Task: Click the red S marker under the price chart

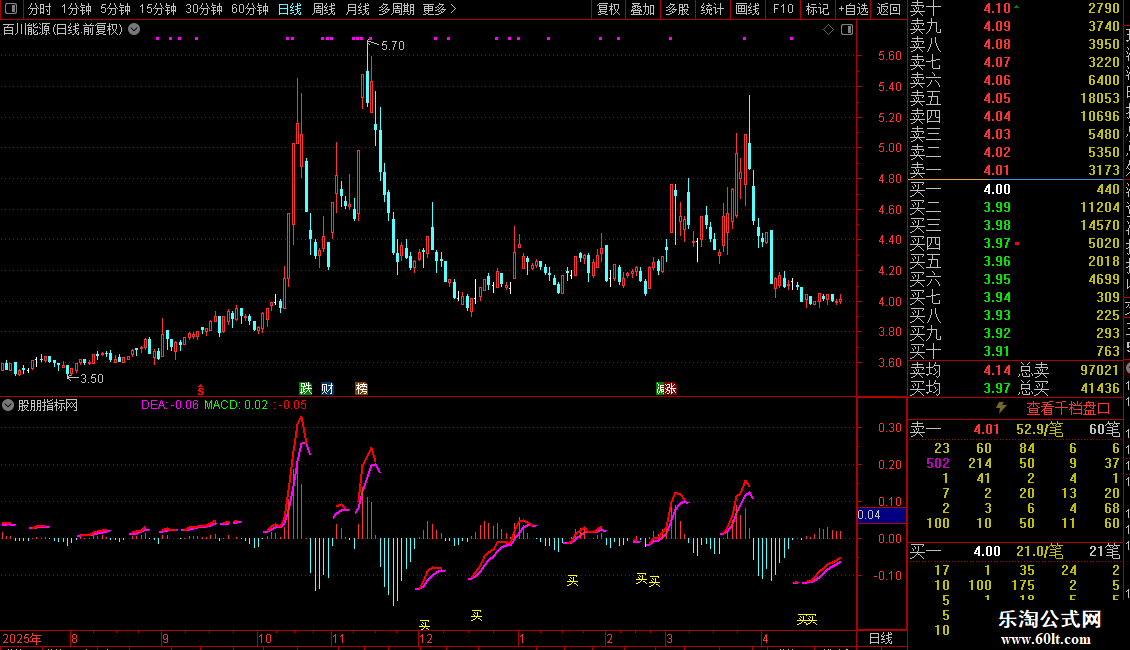Action: click(201, 390)
